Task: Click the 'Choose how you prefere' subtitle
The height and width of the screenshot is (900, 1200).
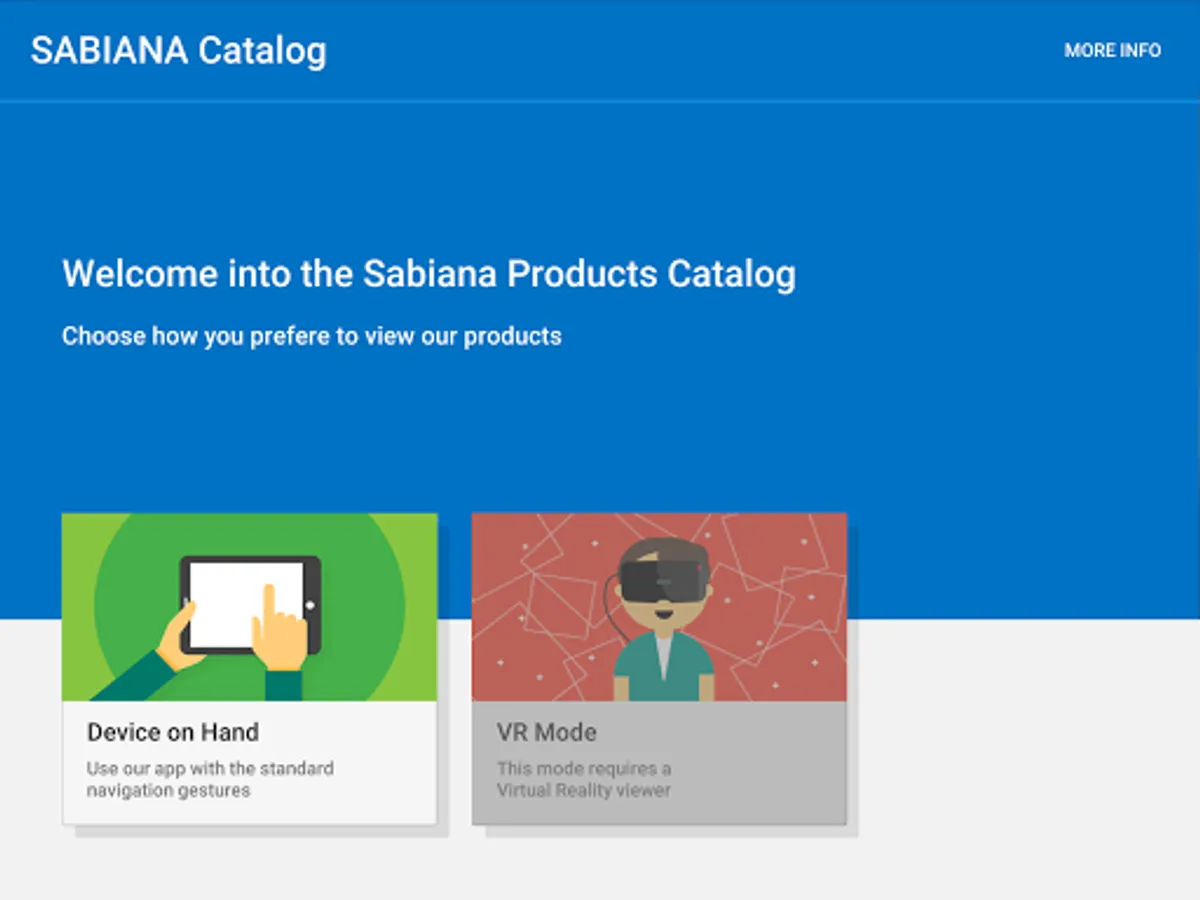Action: point(311,336)
